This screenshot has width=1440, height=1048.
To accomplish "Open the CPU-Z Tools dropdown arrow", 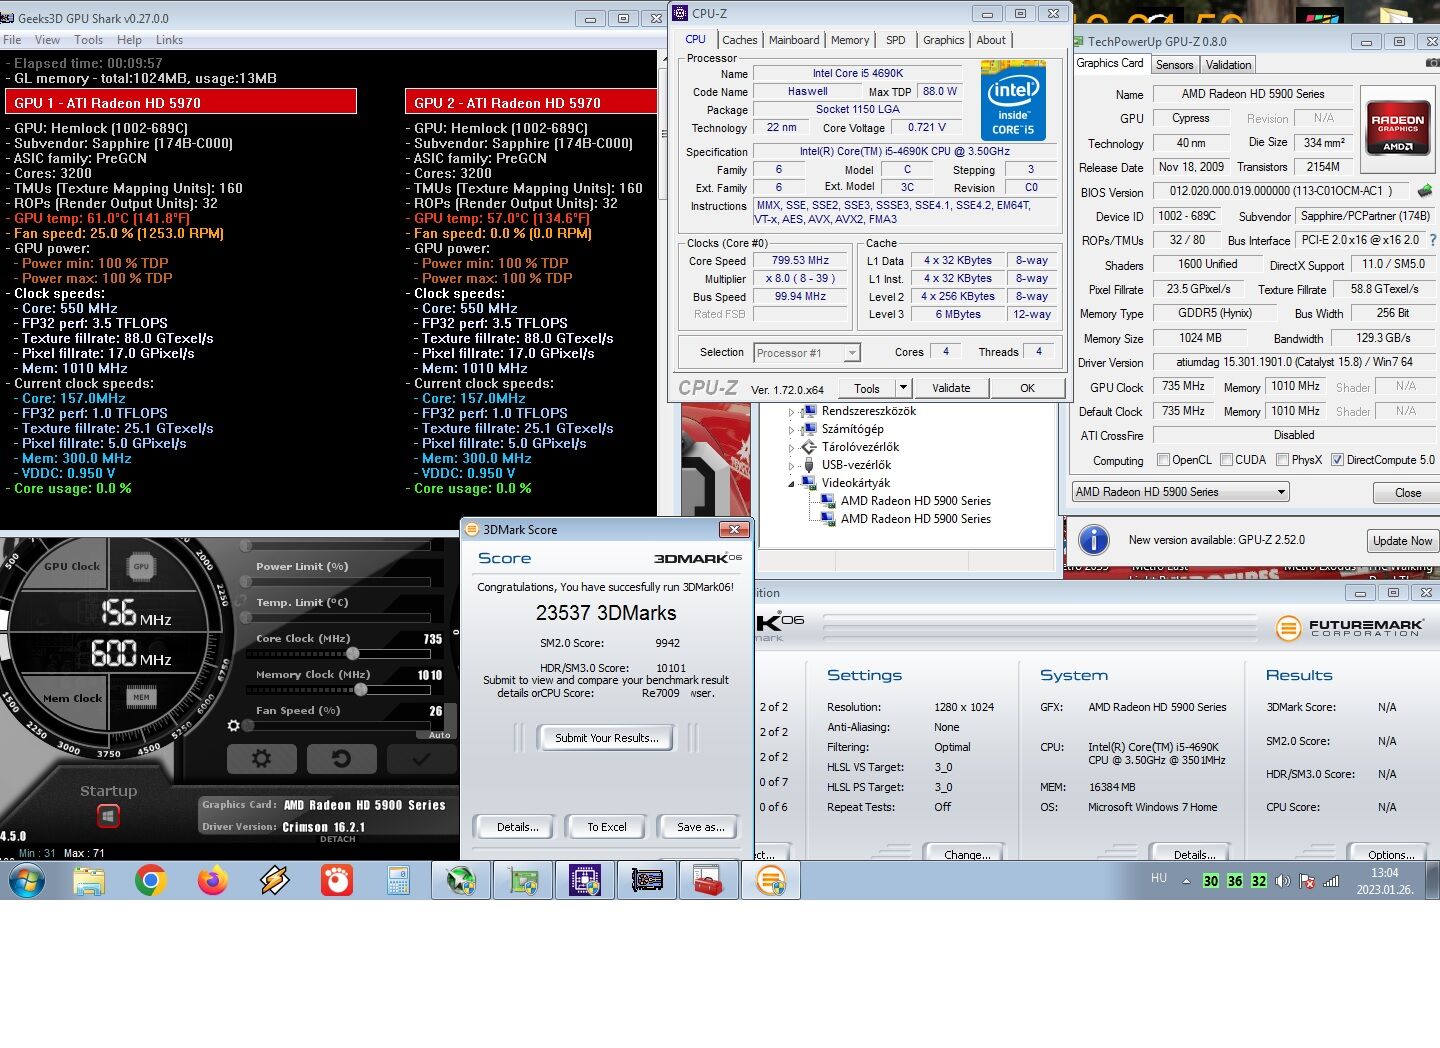I will click(903, 388).
